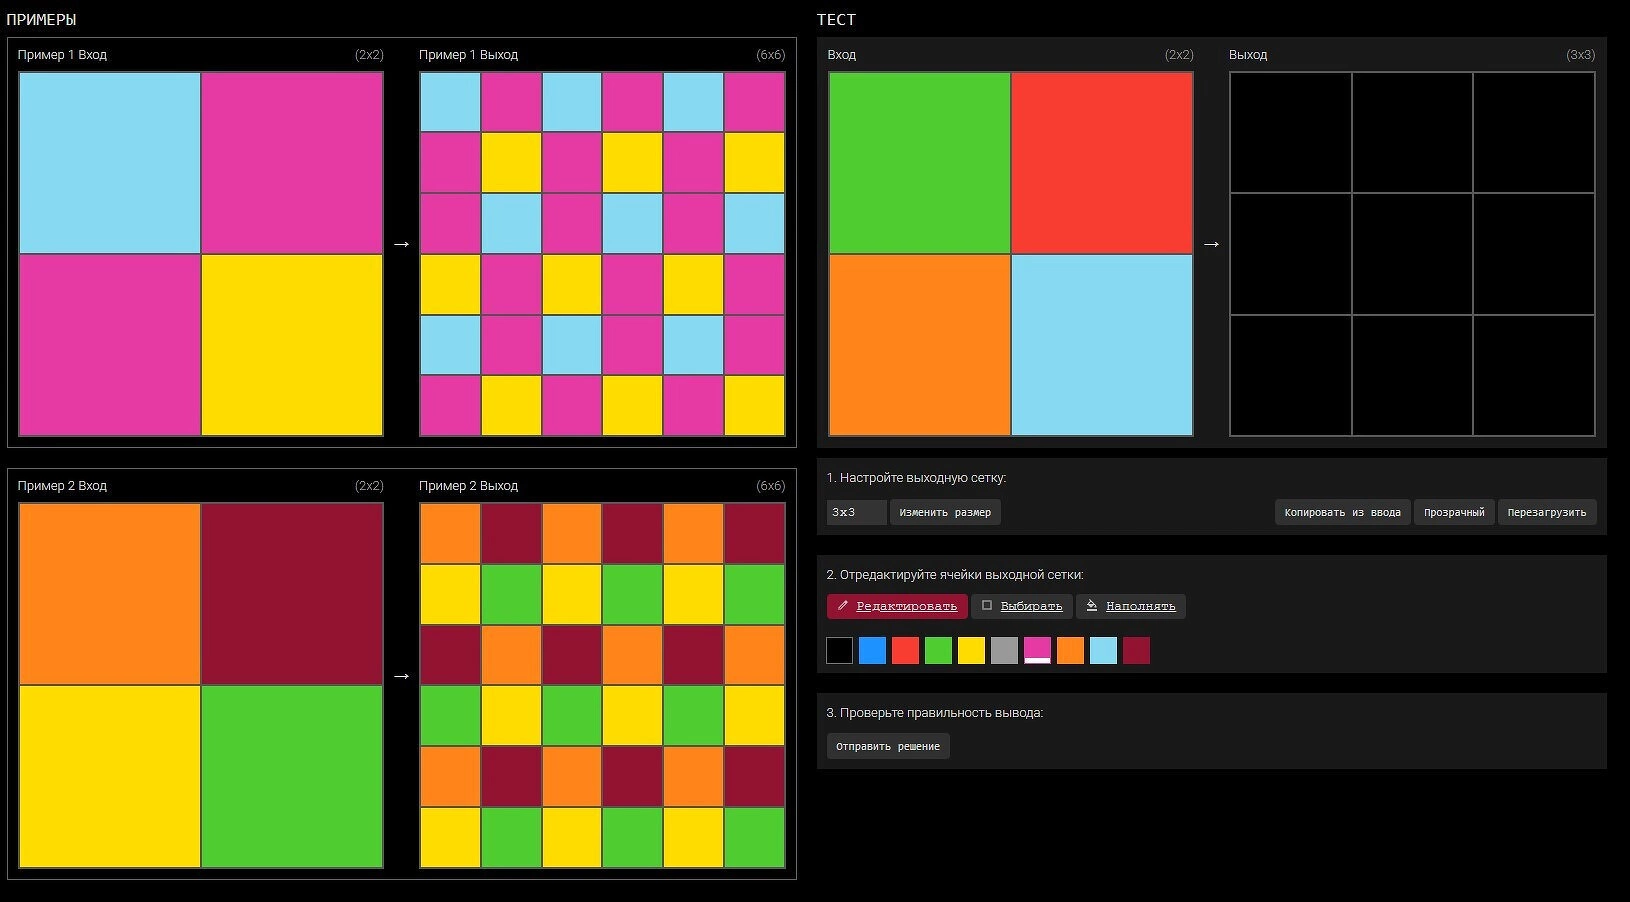Select the light blue color swatch
The height and width of the screenshot is (902, 1630).
(x=1104, y=650)
